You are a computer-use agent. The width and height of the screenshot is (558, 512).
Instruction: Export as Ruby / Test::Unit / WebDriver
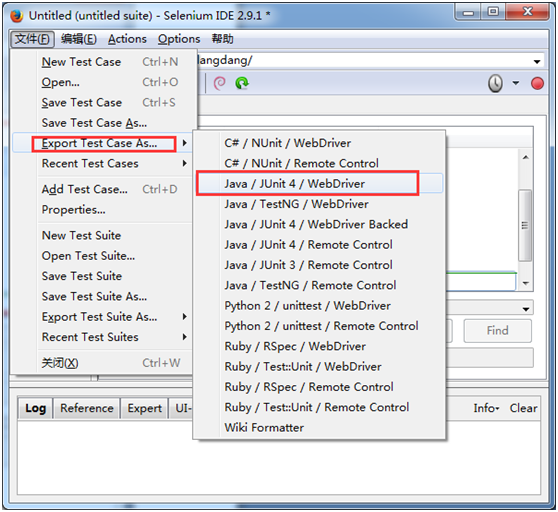[319, 366]
